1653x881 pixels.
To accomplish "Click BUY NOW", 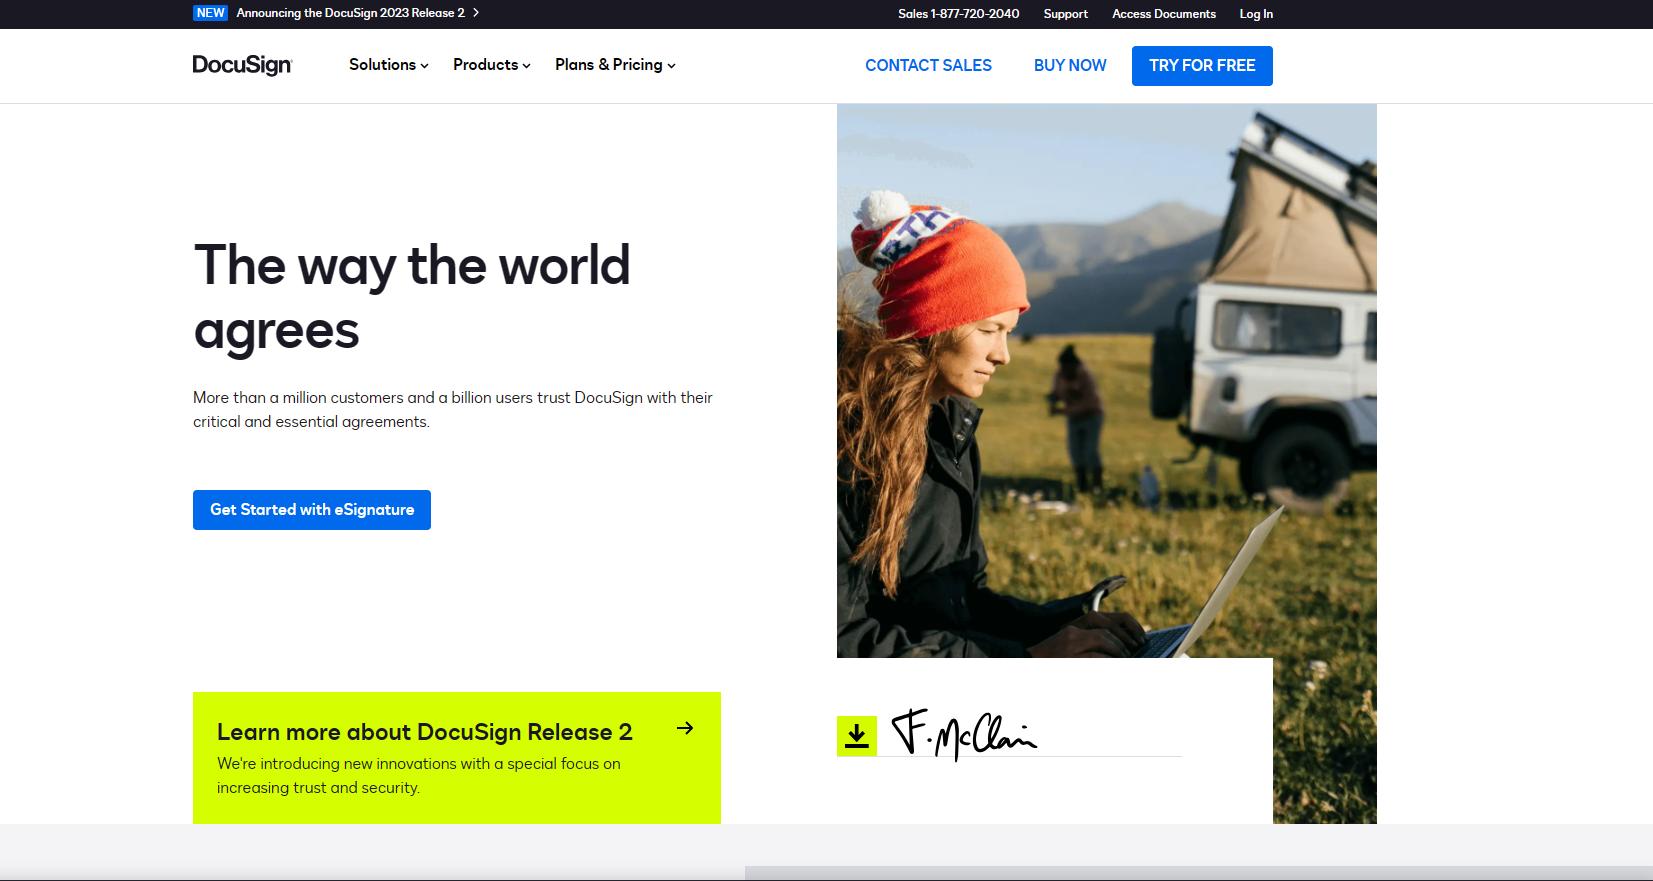I will [x=1070, y=65].
